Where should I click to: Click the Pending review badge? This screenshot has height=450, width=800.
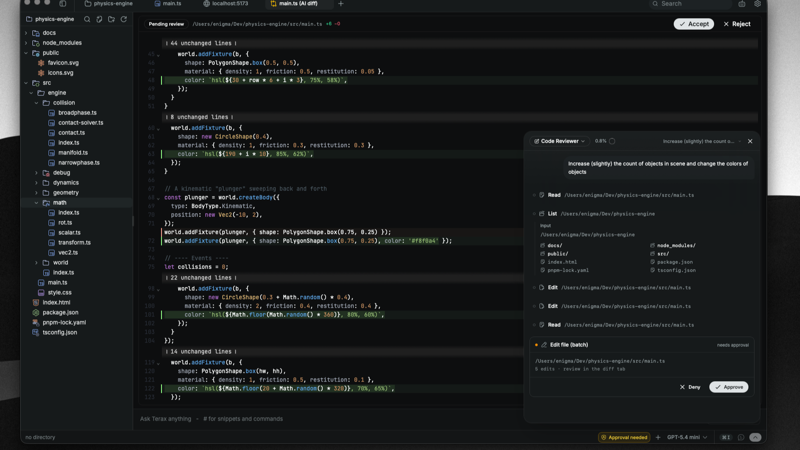(x=166, y=24)
